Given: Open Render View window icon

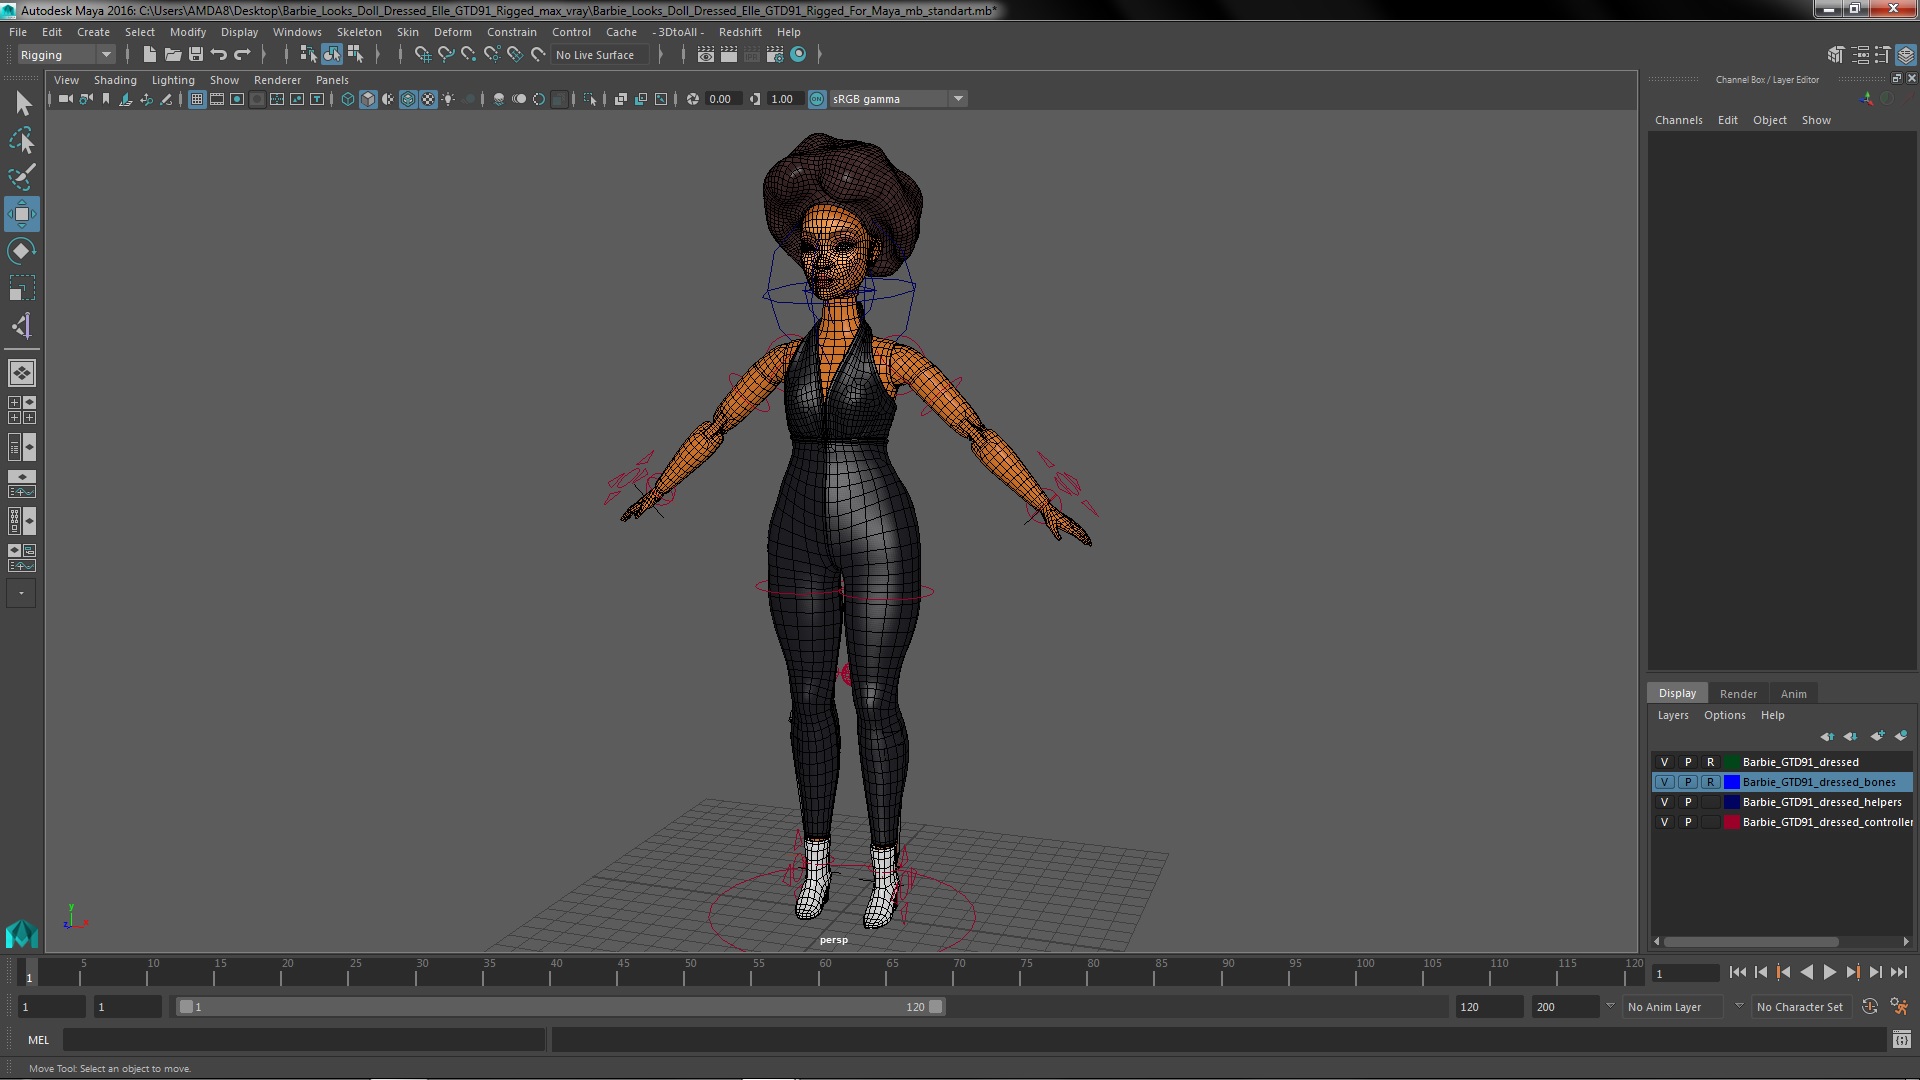Looking at the screenshot, I should [705, 55].
